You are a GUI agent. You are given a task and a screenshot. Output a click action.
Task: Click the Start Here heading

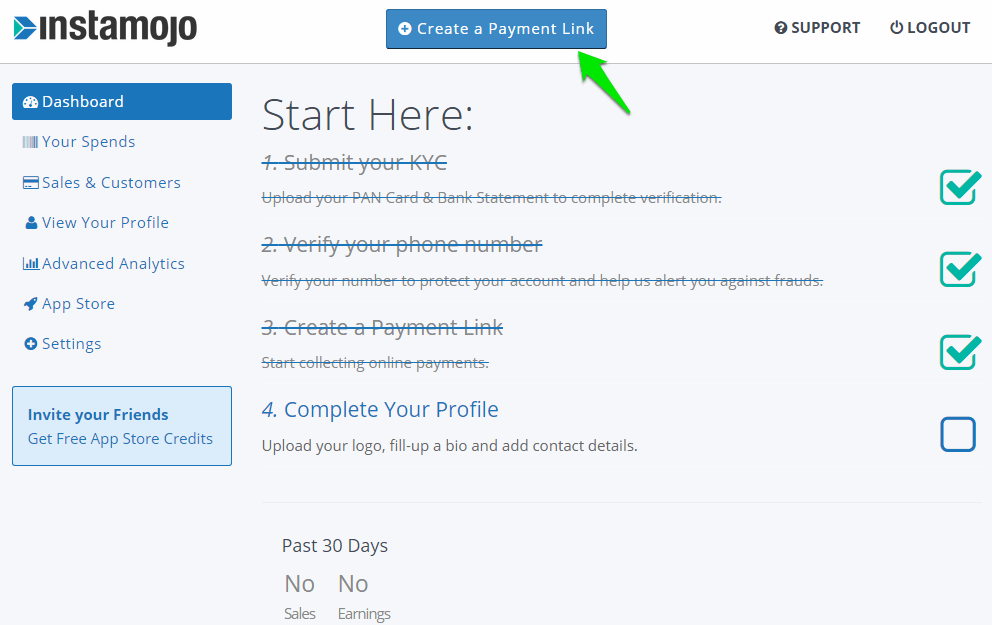pyautogui.click(x=368, y=115)
